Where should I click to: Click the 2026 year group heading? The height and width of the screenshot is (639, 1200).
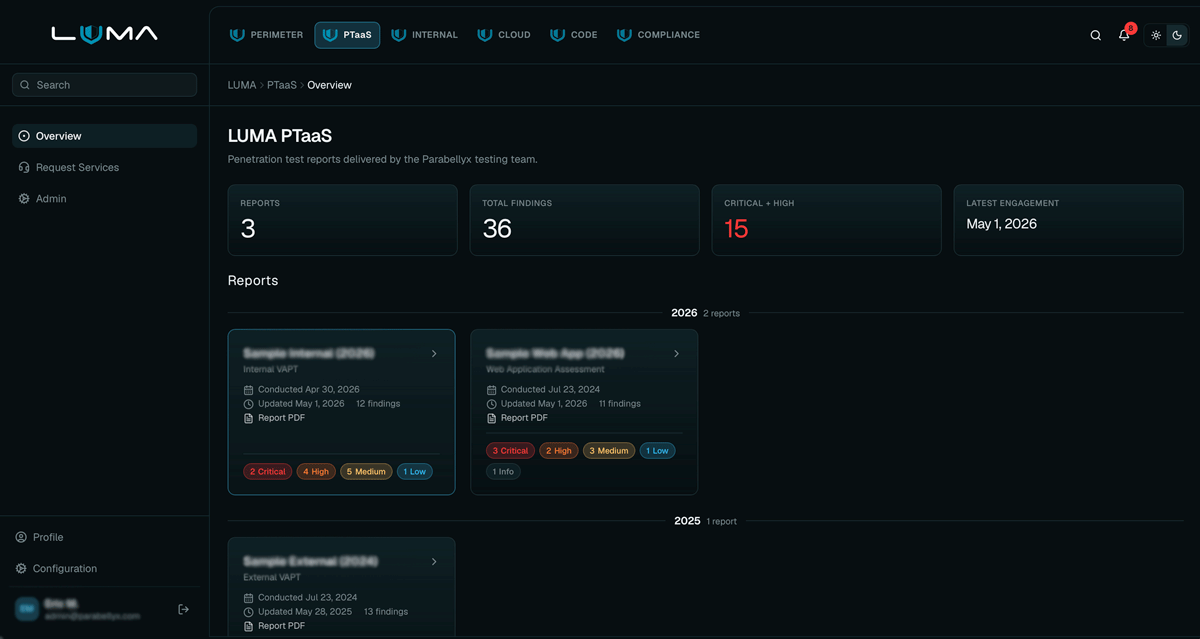(x=684, y=313)
